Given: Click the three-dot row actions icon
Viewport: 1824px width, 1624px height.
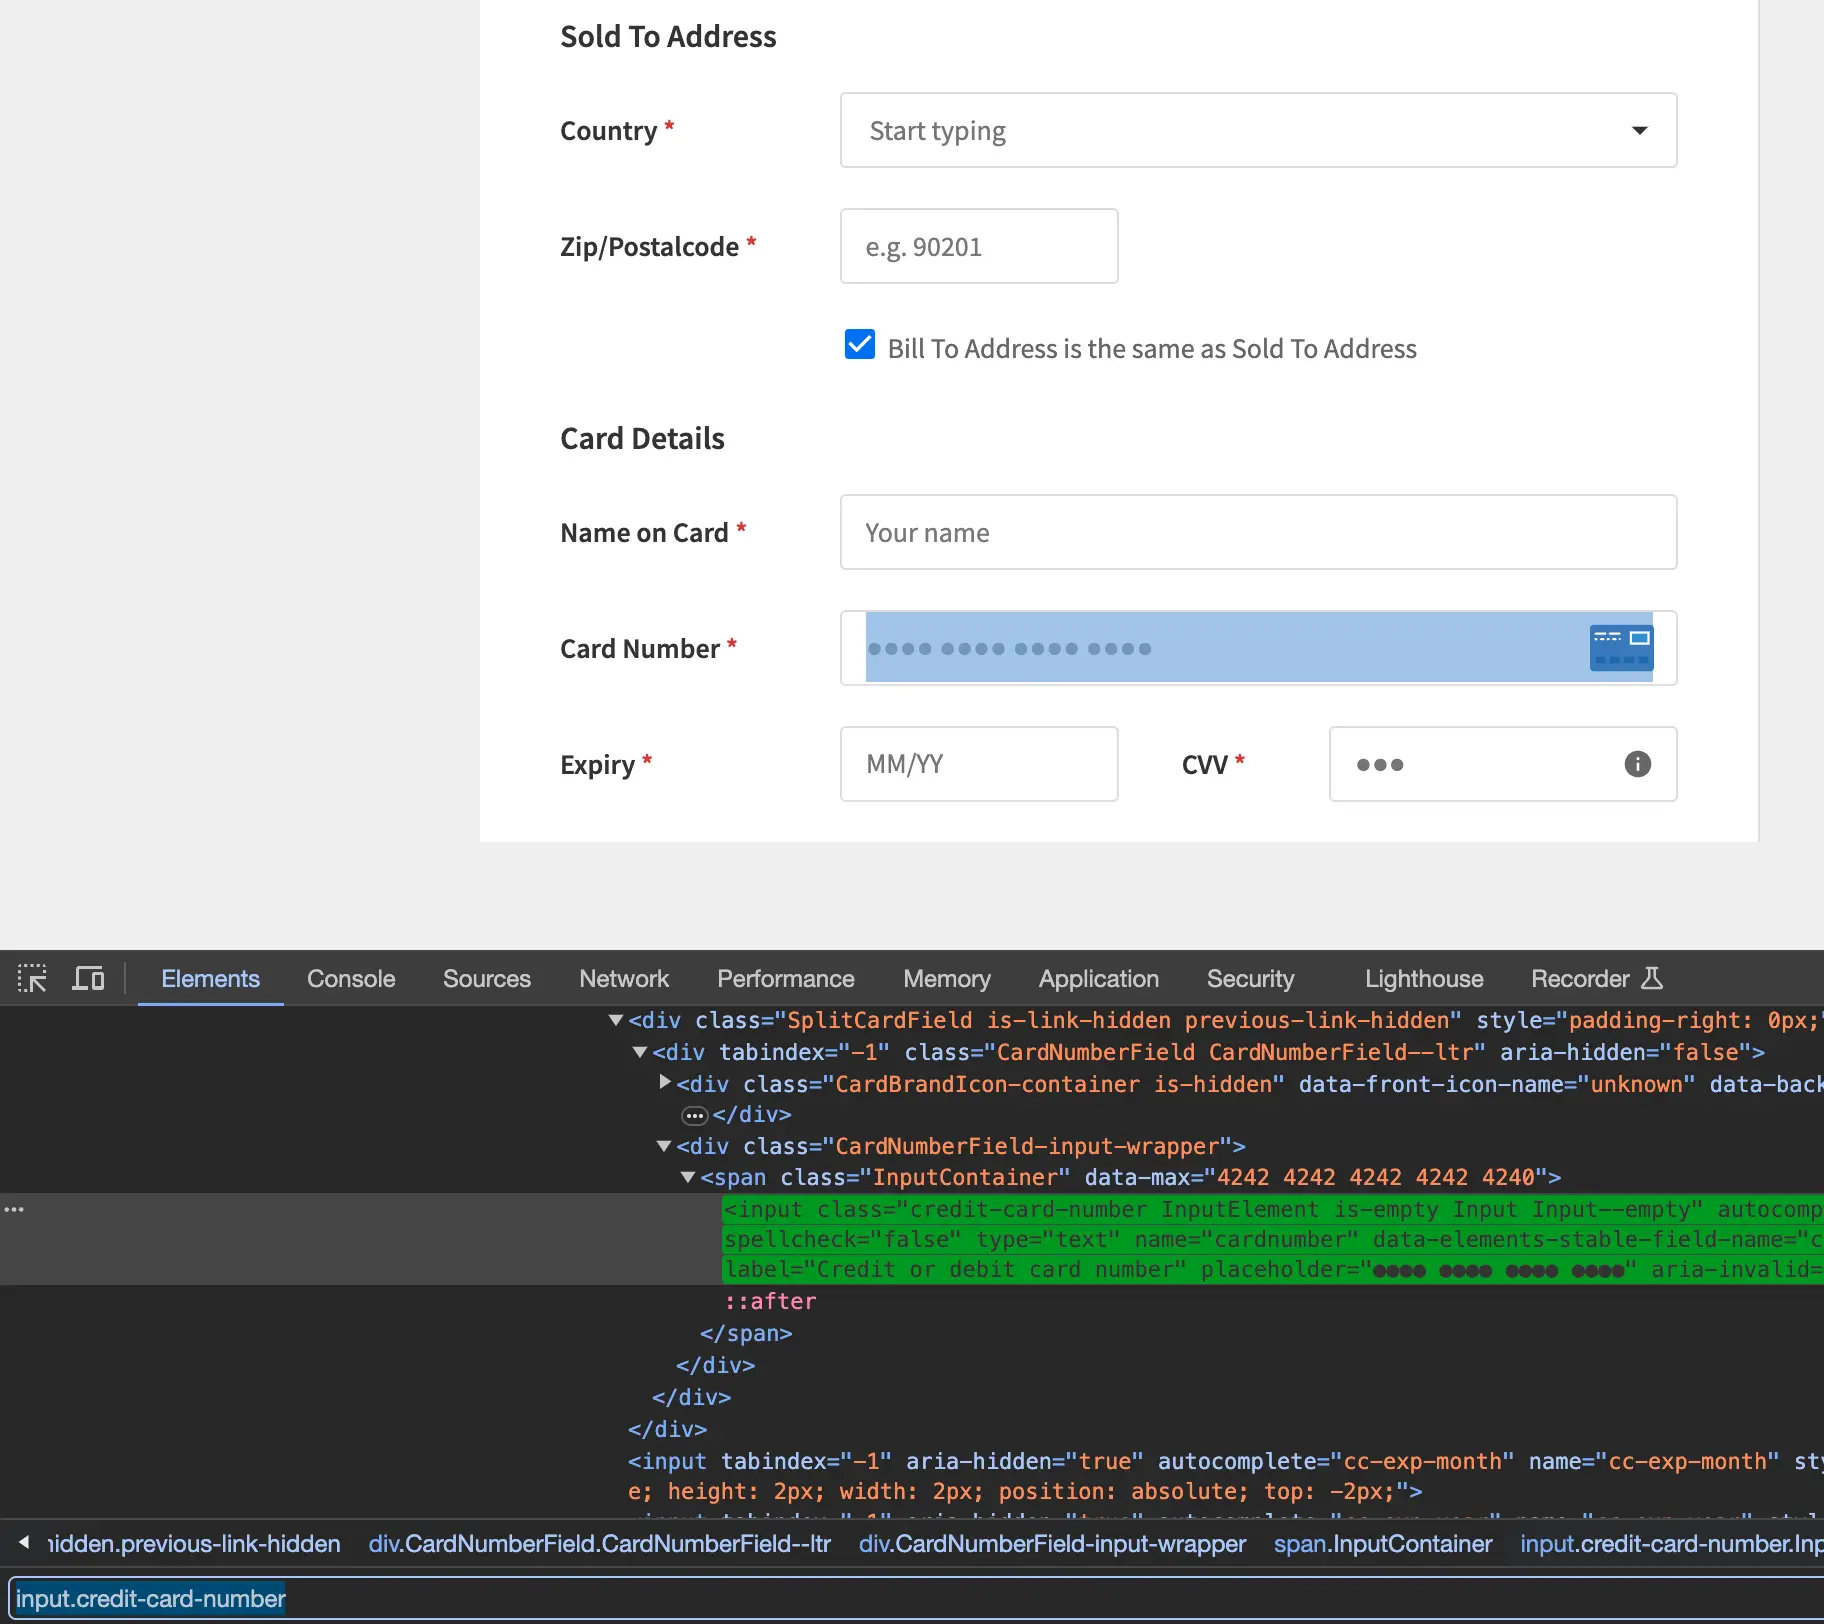Looking at the screenshot, I should point(14,1209).
